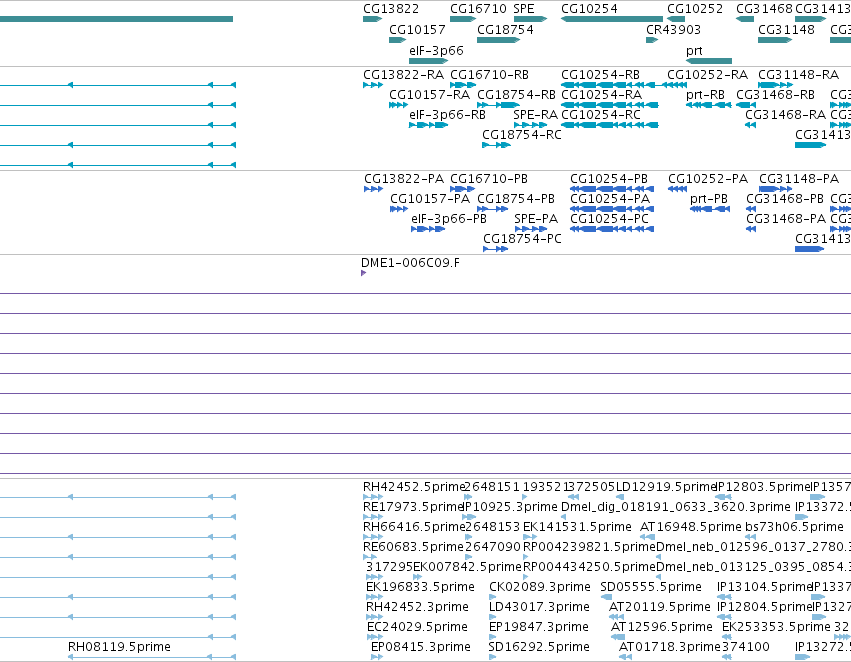Open the CG18754-PC protein label
This screenshot has width=851, height=662.
point(522,239)
